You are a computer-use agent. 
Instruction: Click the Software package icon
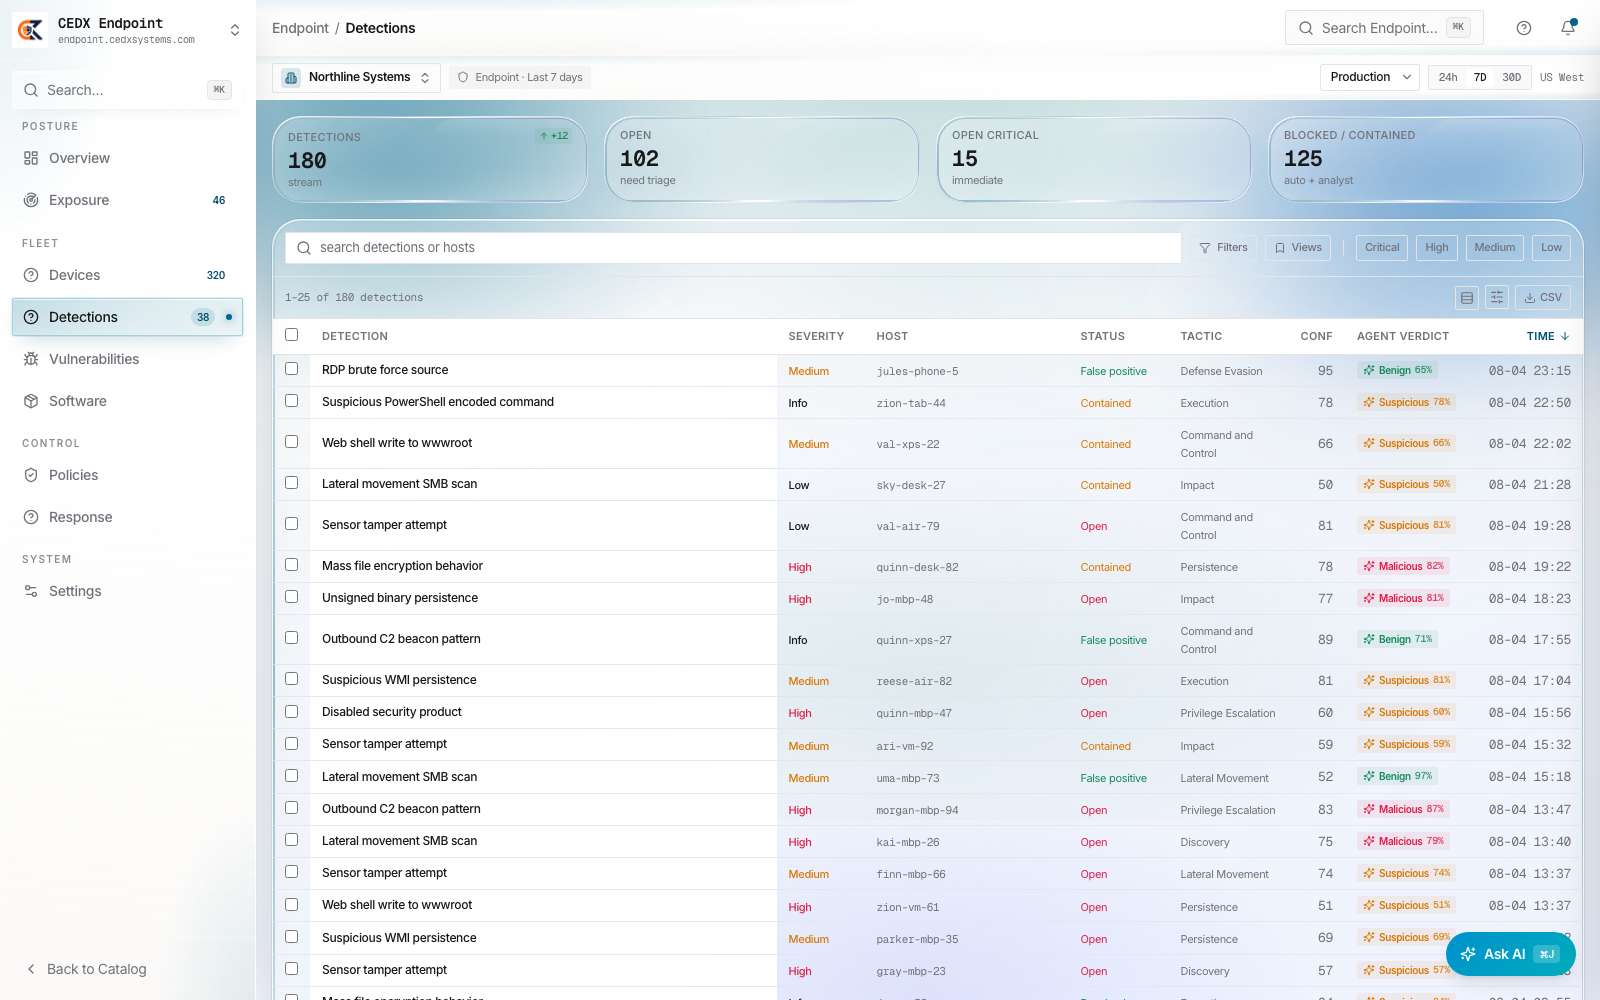[x=31, y=401]
